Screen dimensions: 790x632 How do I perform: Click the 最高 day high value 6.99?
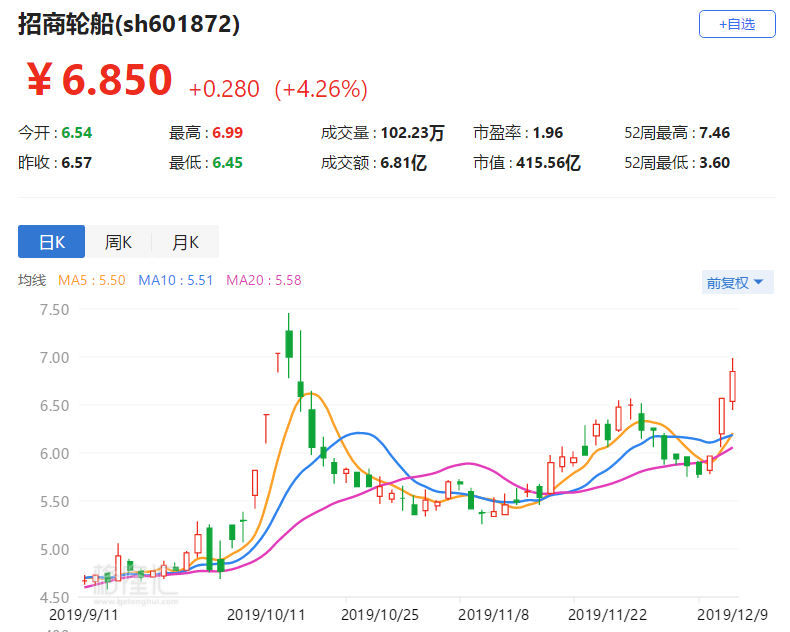[x=227, y=133]
